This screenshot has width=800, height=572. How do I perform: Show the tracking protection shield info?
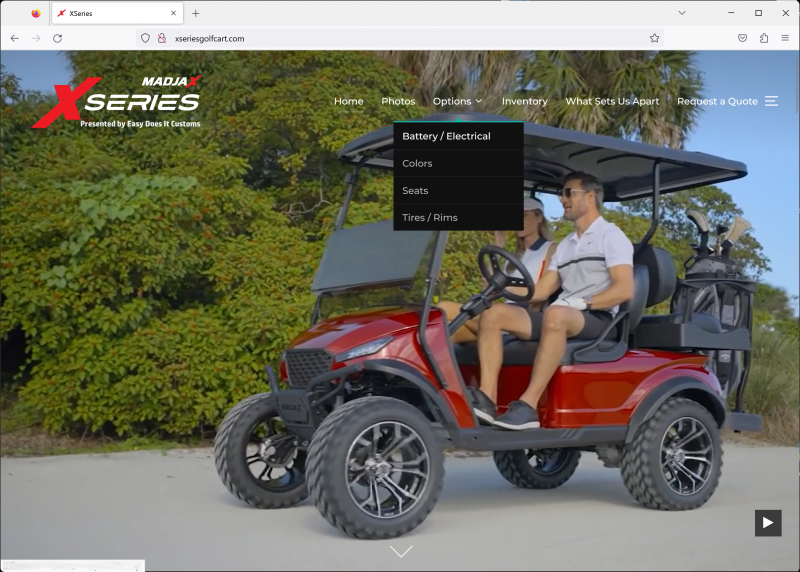(145, 38)
